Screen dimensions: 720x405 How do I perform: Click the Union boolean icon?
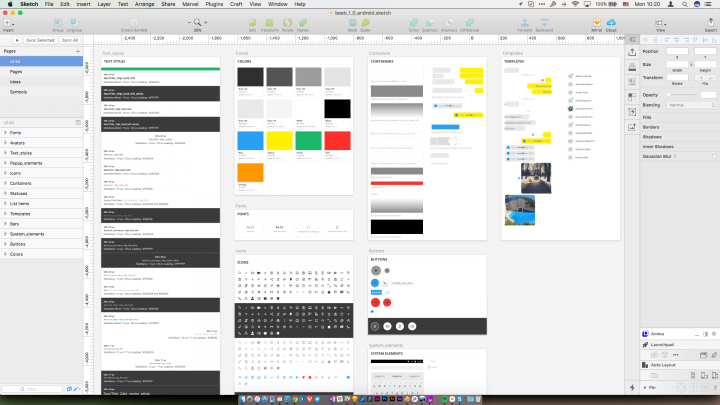[x=414, y=22]
